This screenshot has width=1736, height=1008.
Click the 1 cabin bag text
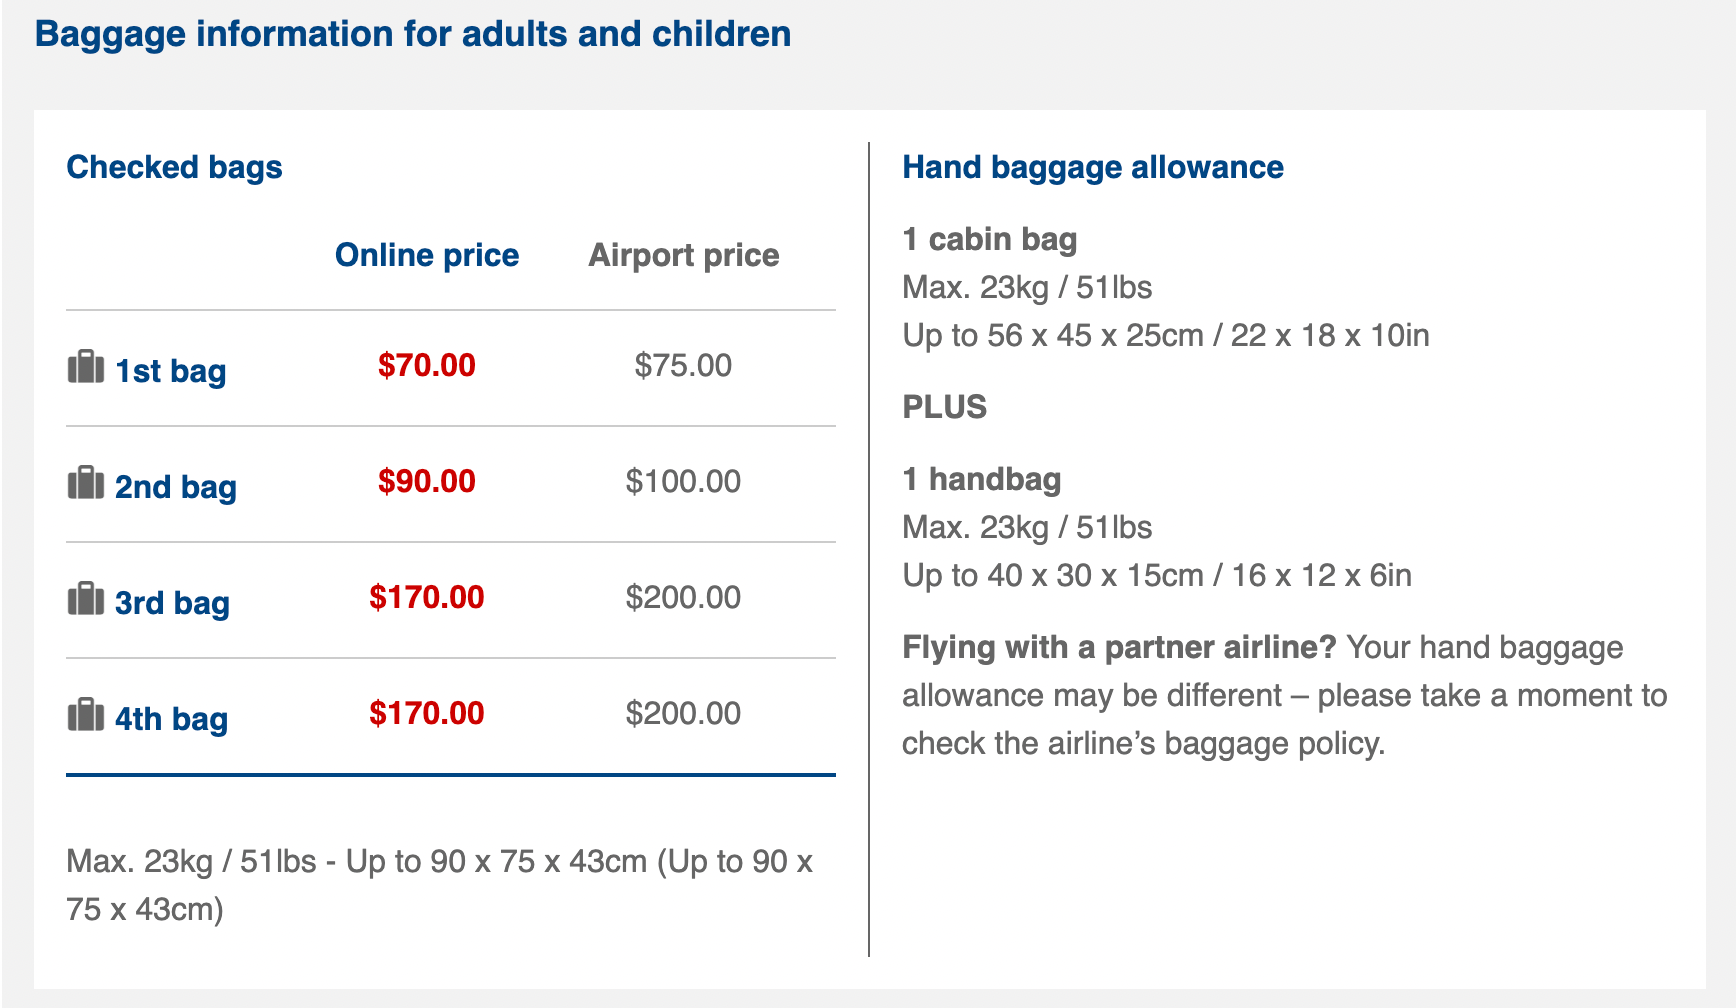(x=990, y=239)
